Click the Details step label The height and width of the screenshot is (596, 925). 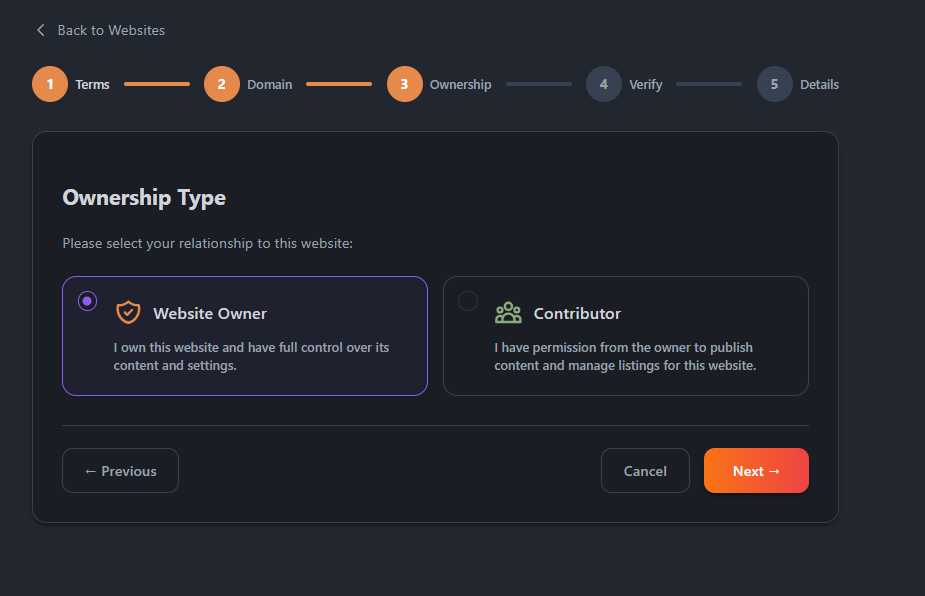click(x=818, y=84)
